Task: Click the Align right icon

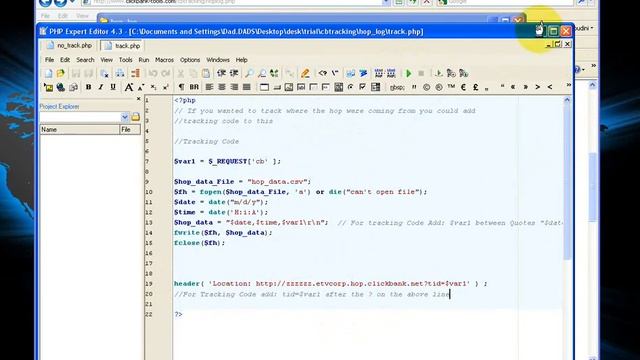Action: (234, 87)
